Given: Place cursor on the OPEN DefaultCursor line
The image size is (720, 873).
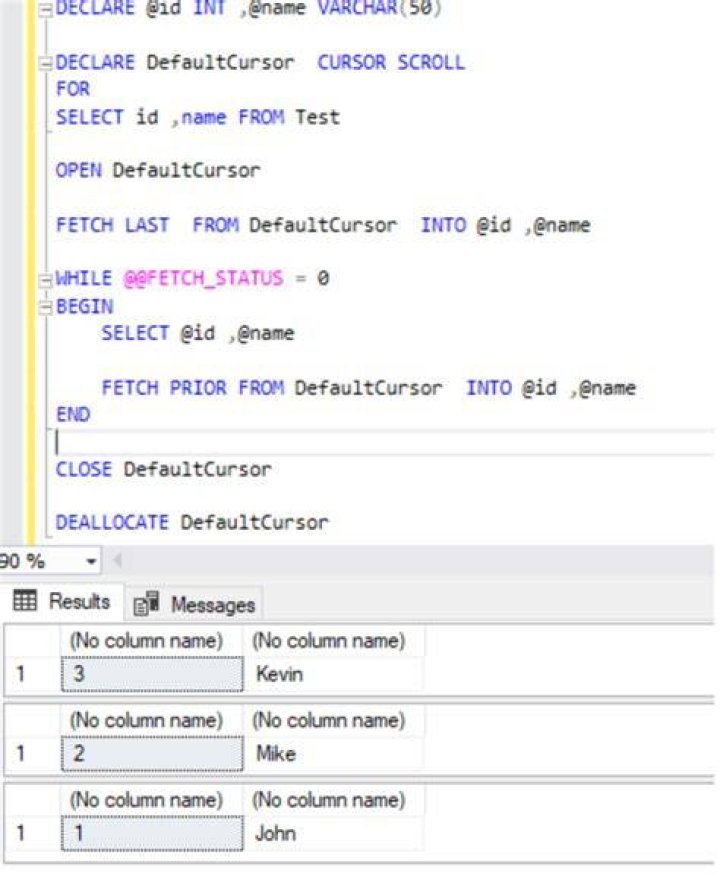Looking at the screenshot, I should [x=158, y=170].
